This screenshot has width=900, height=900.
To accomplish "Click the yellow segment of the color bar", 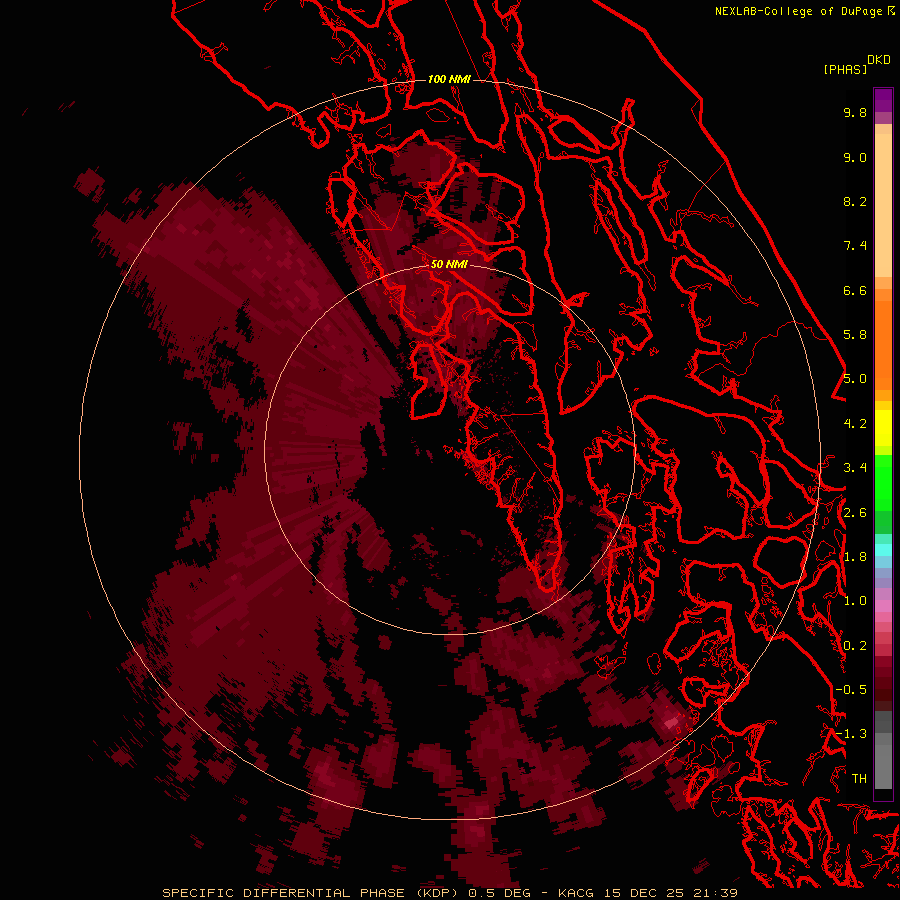I will (x=883, y=428).
